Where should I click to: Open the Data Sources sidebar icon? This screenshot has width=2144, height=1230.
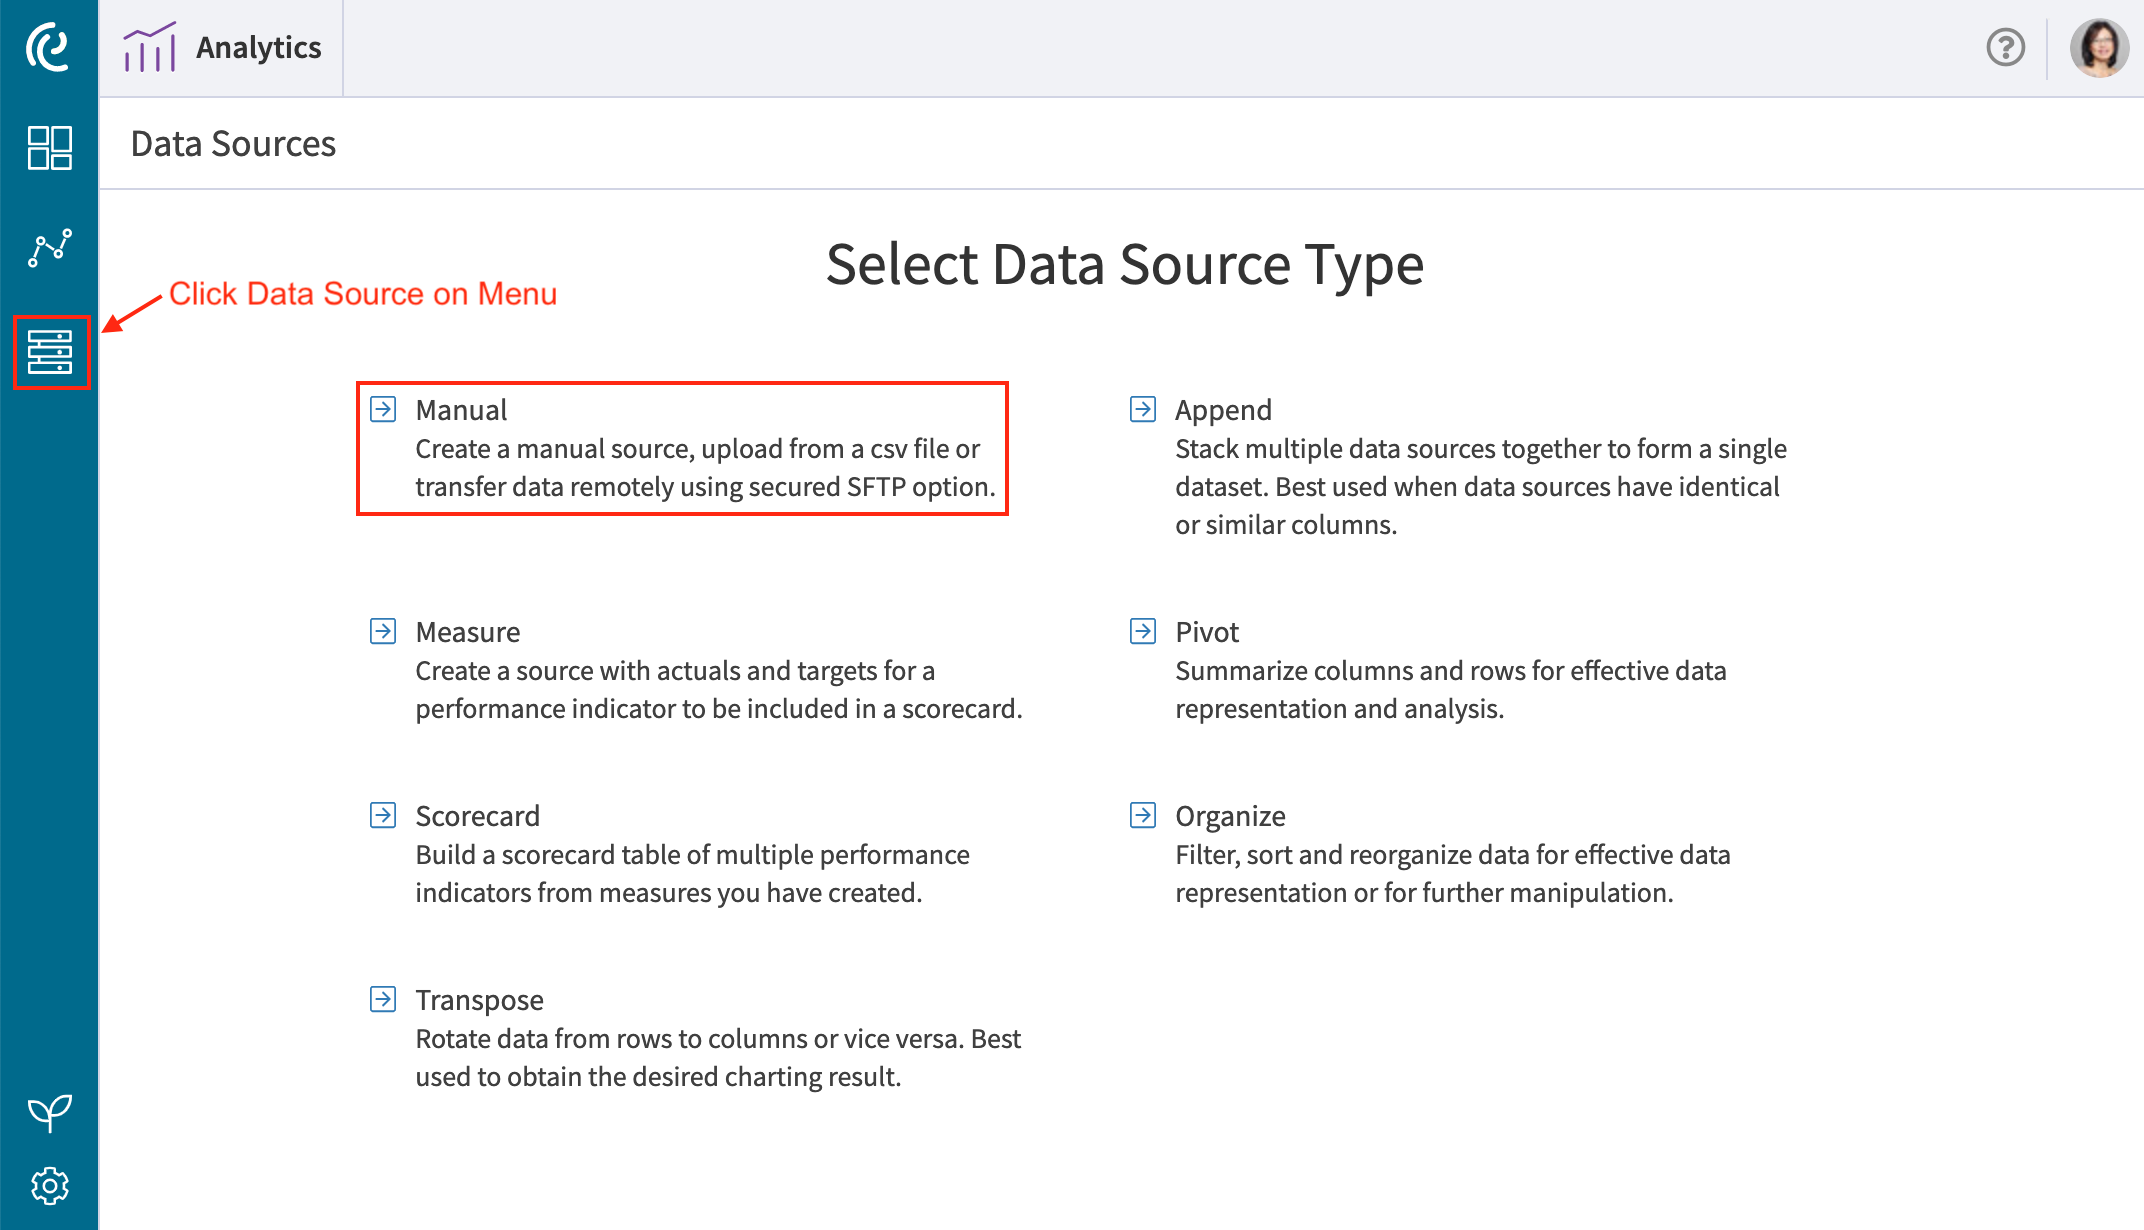coord(50,352)
